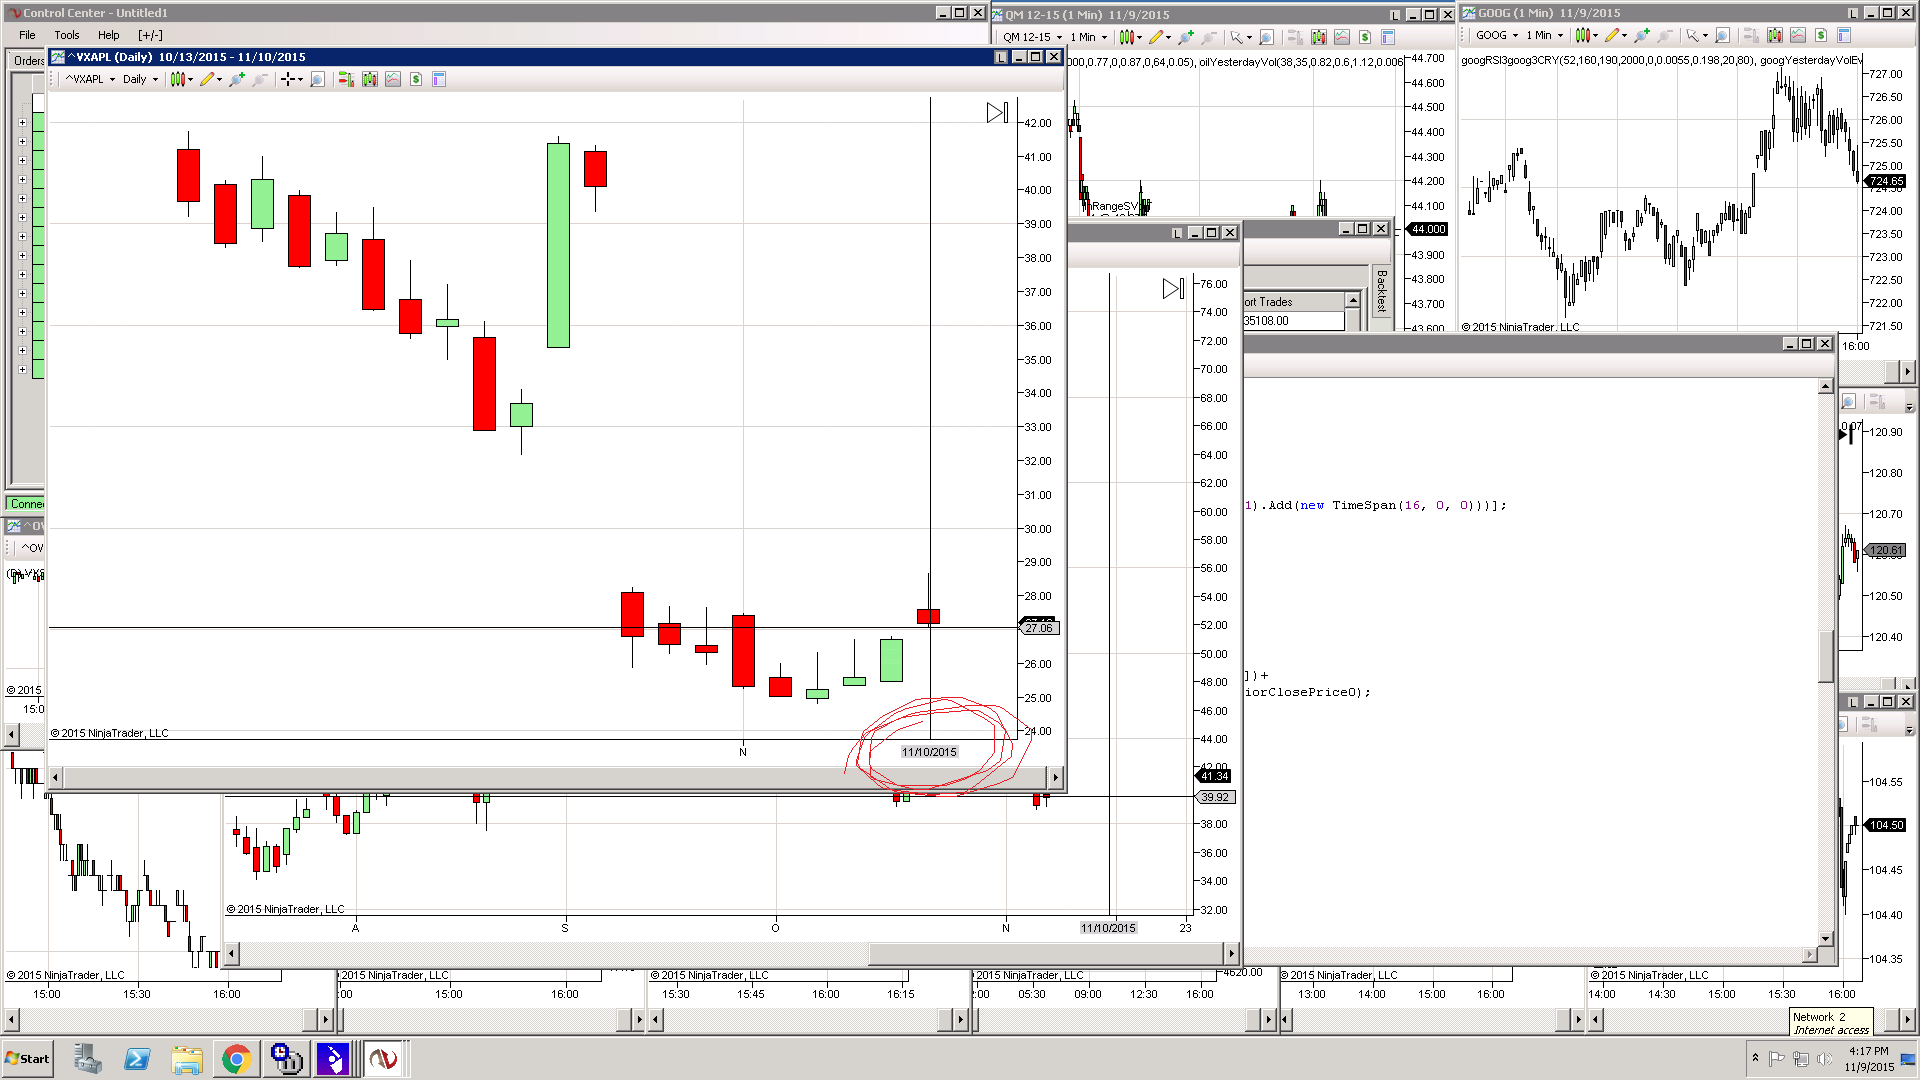Open the Help menu in Control Center
Screen dimensions: 1920x1080
click(108, 35)
